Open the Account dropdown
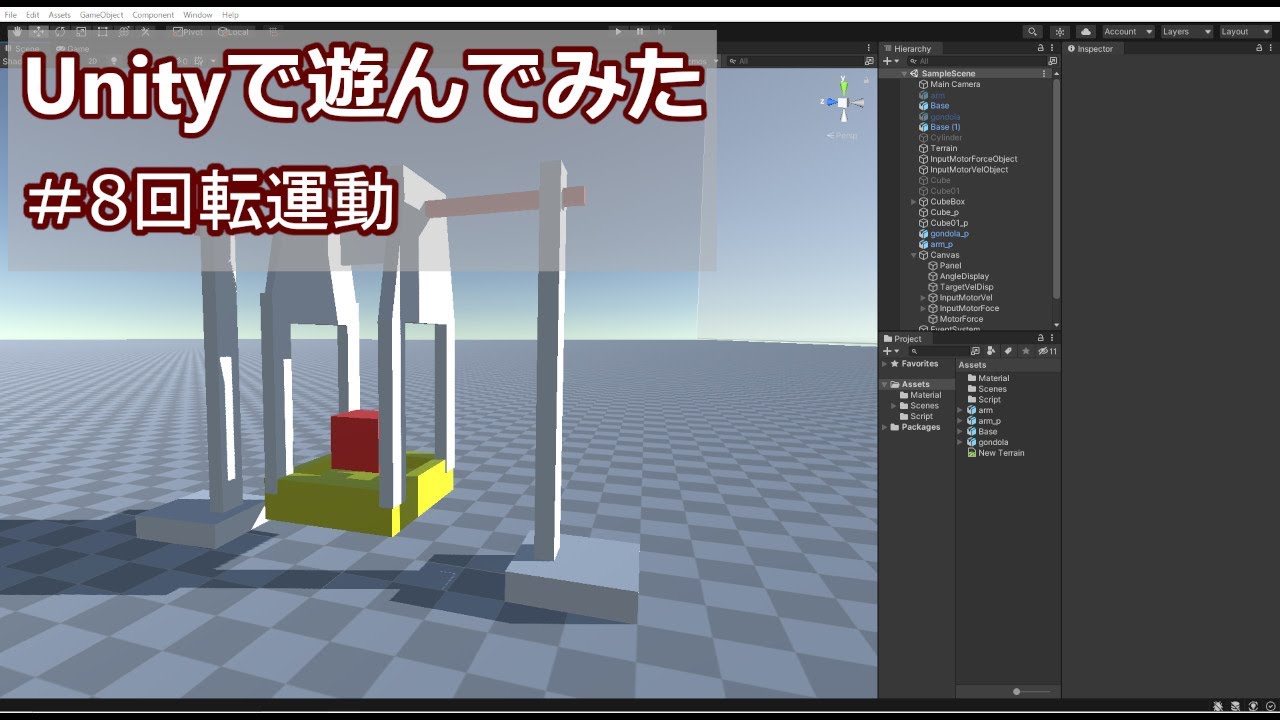1280x720 pixels. click(x=1127, y=32)
